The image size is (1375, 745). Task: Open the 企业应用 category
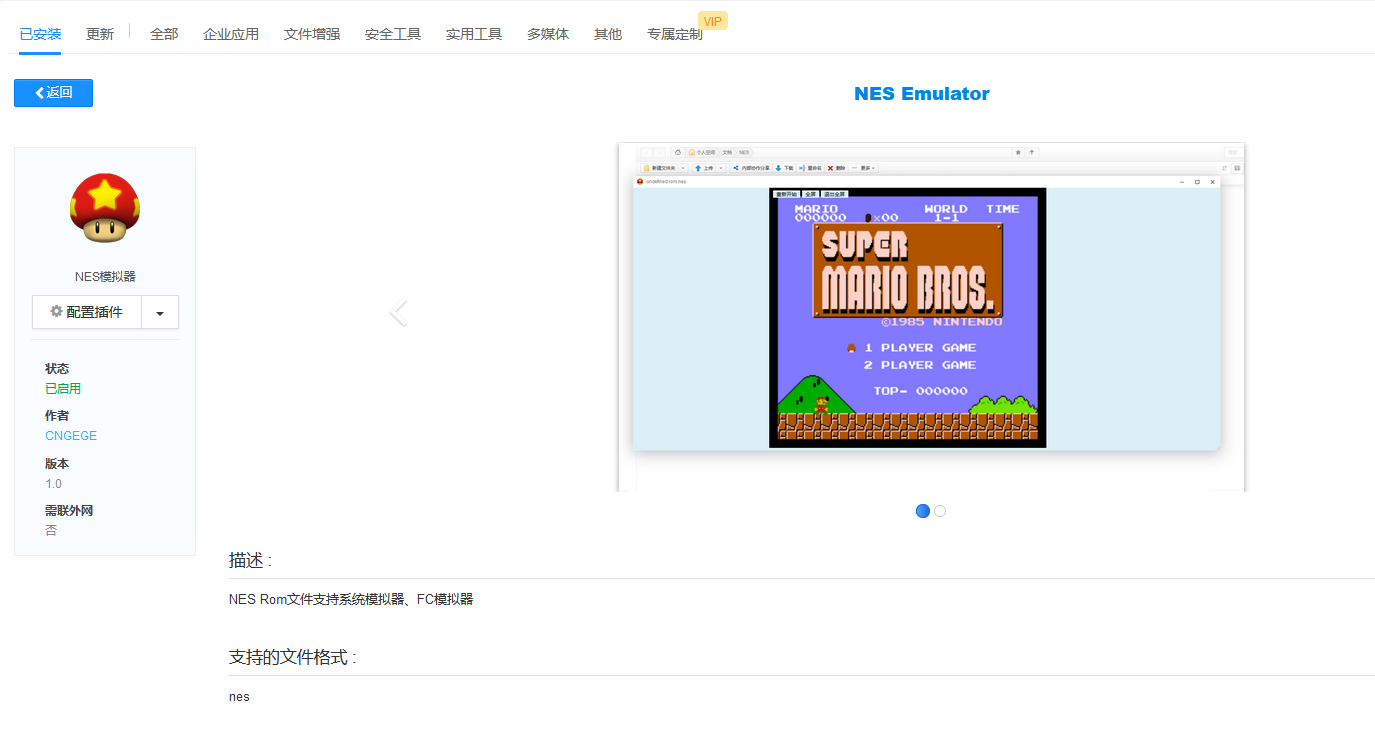231,34
